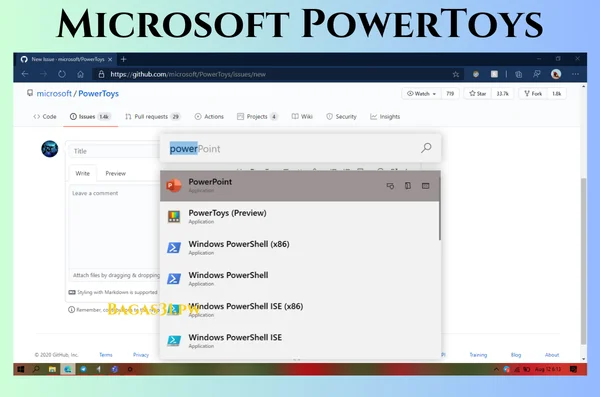The image size is (600, 397).
Task: Open the Insights tab
Action: [385, 116]
